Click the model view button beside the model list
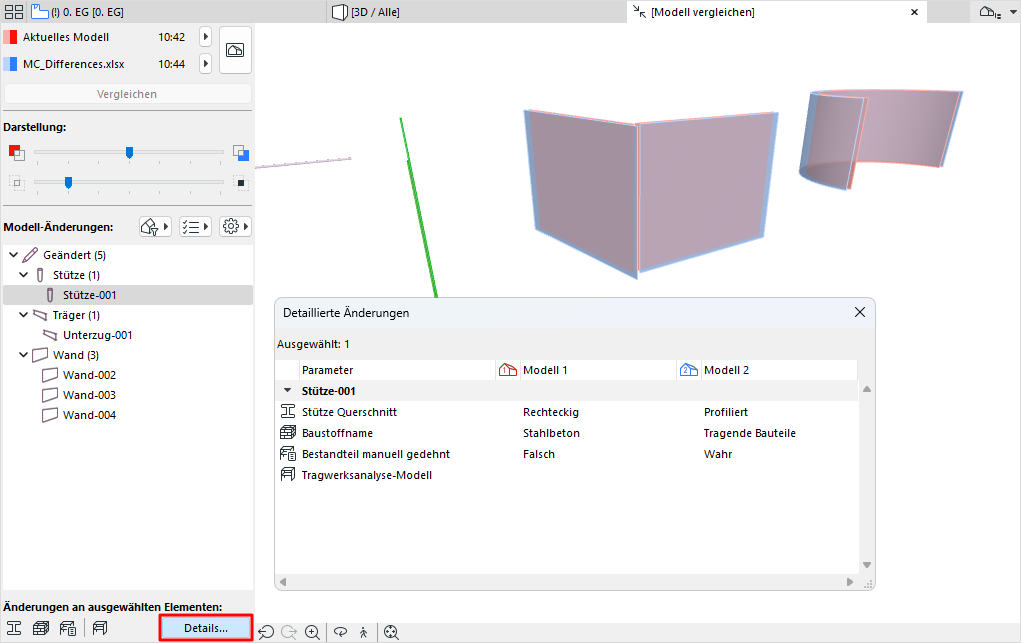 point(235,50)
